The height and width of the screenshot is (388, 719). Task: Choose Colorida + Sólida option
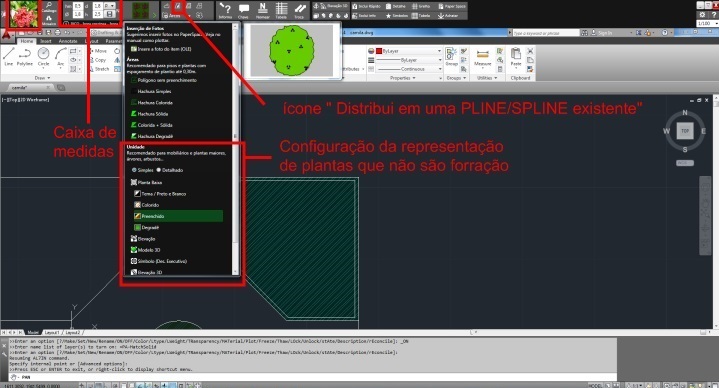[151, 125]
